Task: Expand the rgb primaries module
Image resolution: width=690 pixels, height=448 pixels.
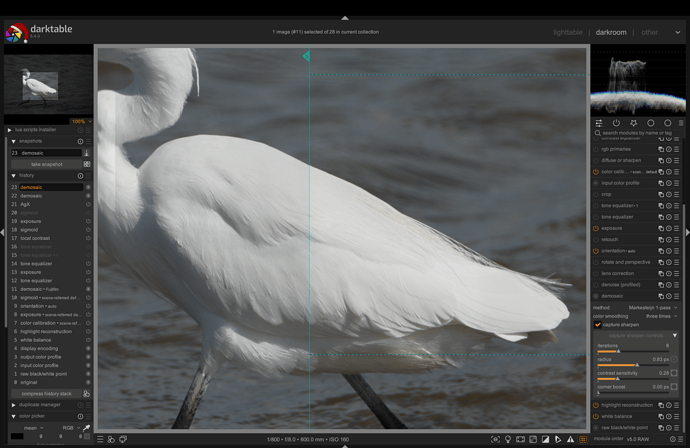Action: pos(616,149)
